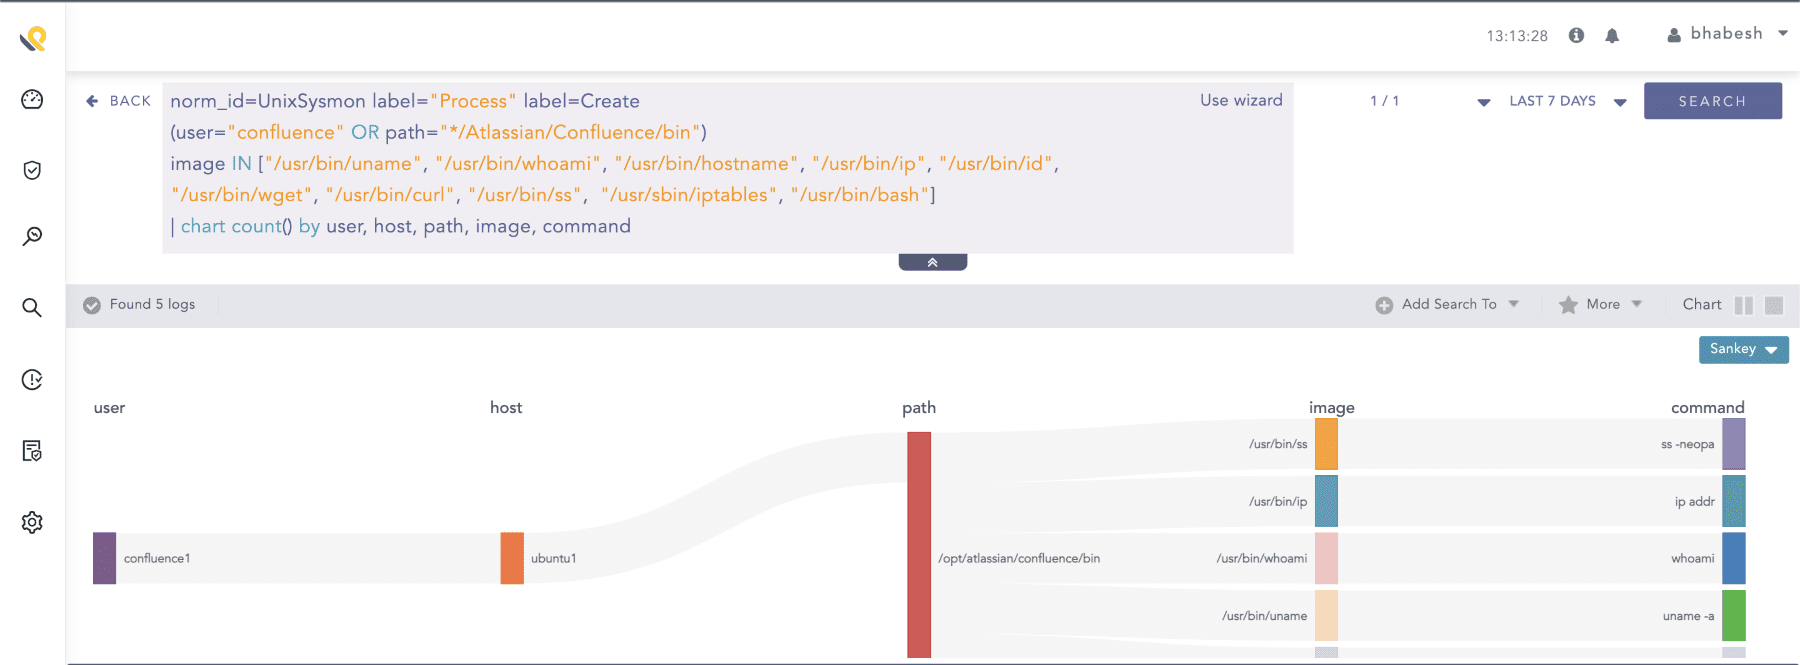Screen dimensions: 1800x665
Task: Open the magnifier search icon in sidebar
Action: click(x=32, y=308)
